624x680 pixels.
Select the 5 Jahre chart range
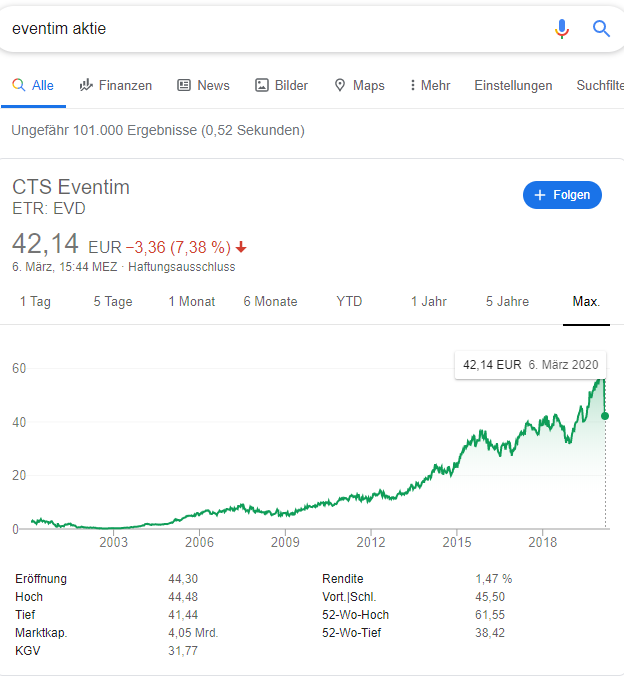507,302
